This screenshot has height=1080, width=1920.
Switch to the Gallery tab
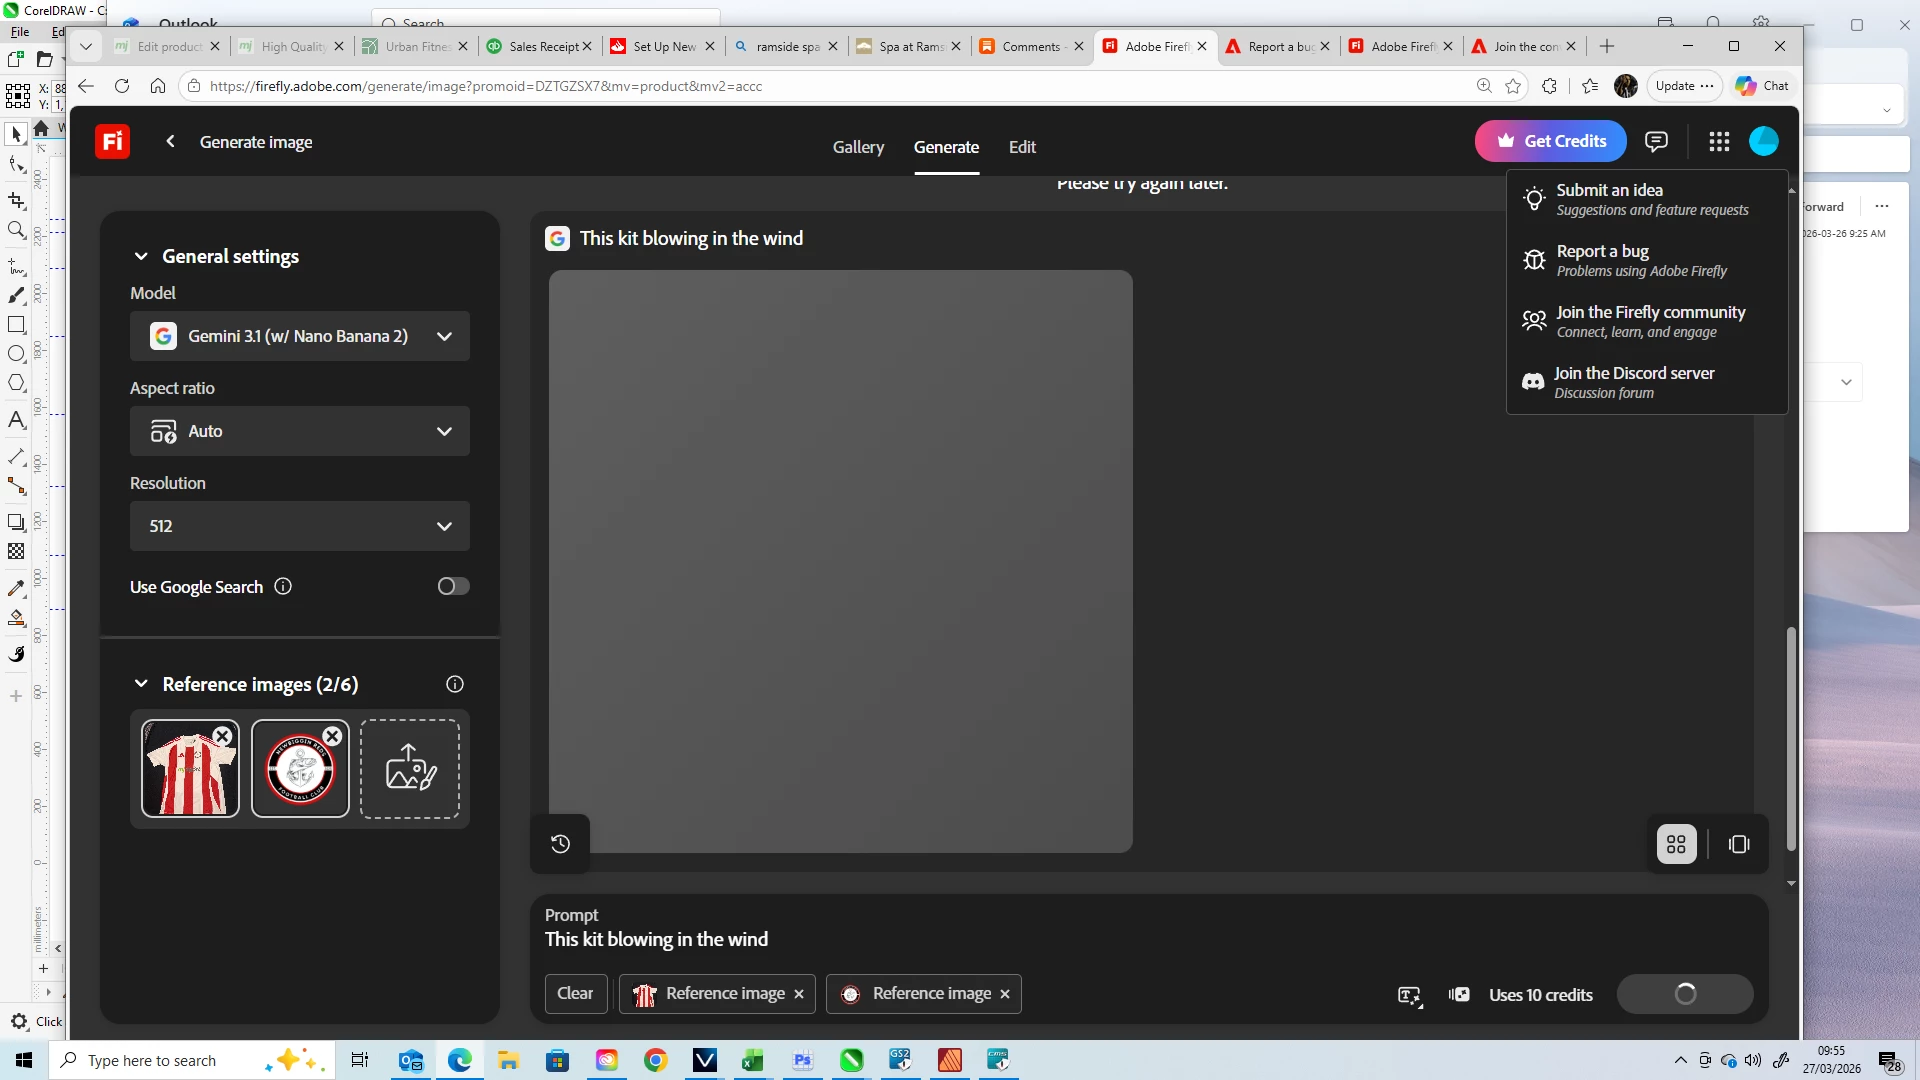tap(858, 147)
